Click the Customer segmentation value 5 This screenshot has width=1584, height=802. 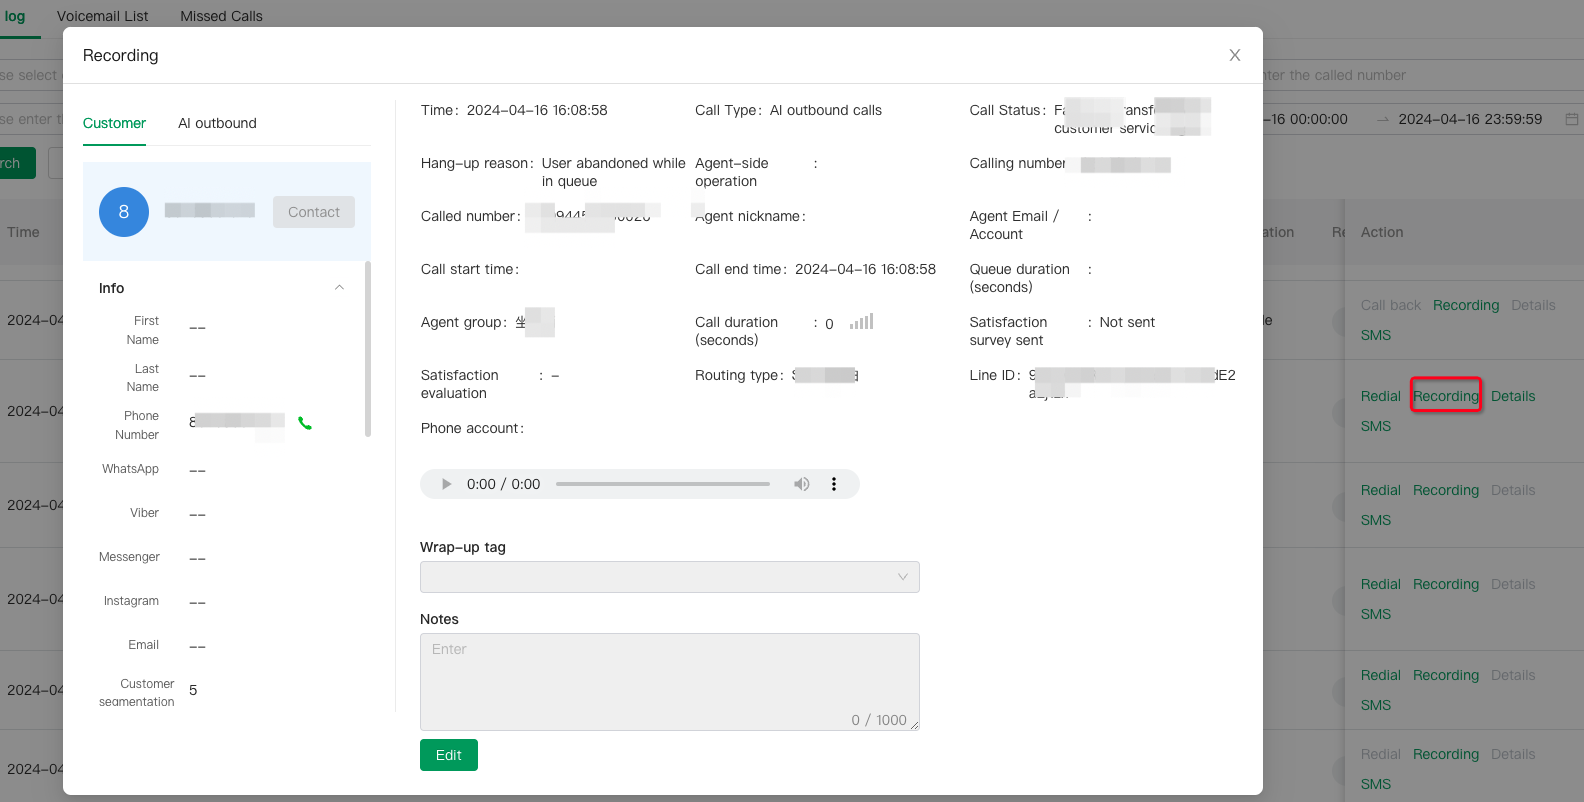[193, 690]
